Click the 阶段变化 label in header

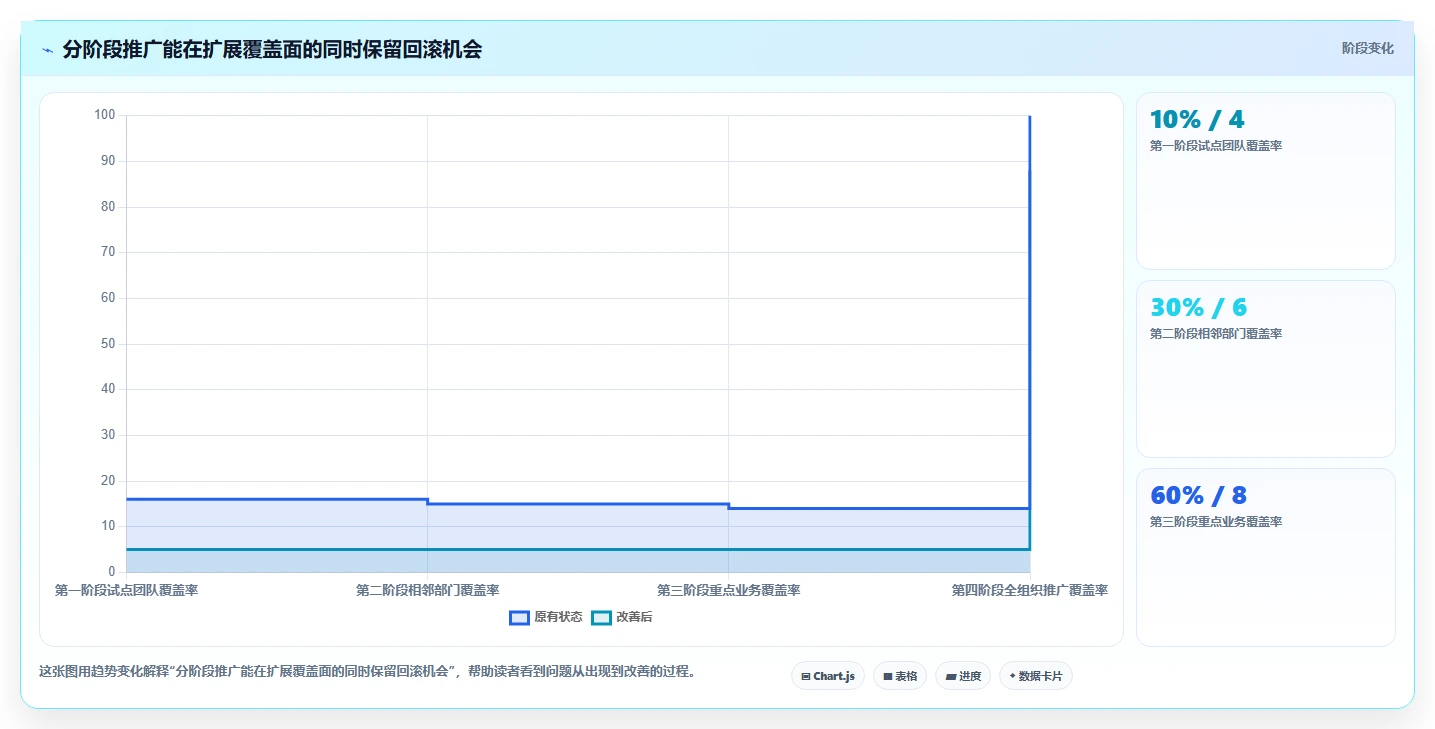pos(1367,49)
